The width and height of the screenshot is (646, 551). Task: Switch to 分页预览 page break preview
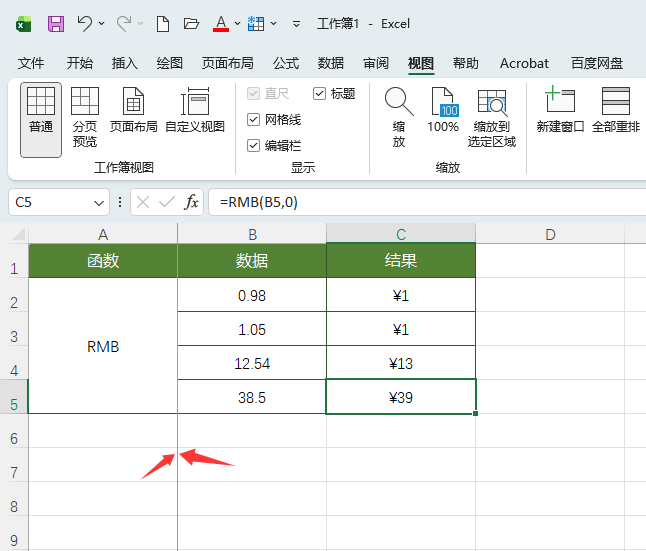85,117
